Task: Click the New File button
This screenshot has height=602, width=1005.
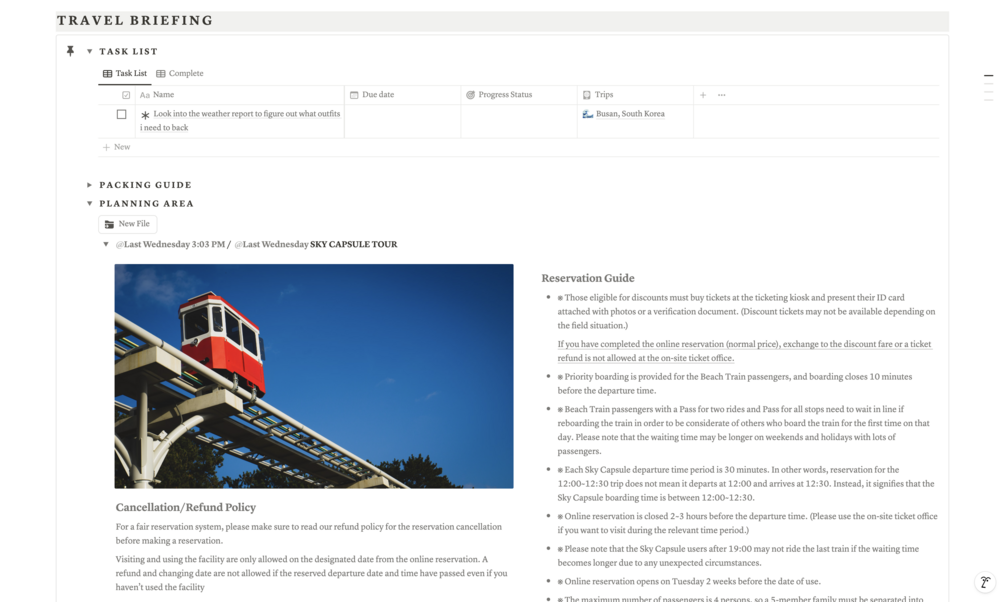Action: (x=128, y=224)
